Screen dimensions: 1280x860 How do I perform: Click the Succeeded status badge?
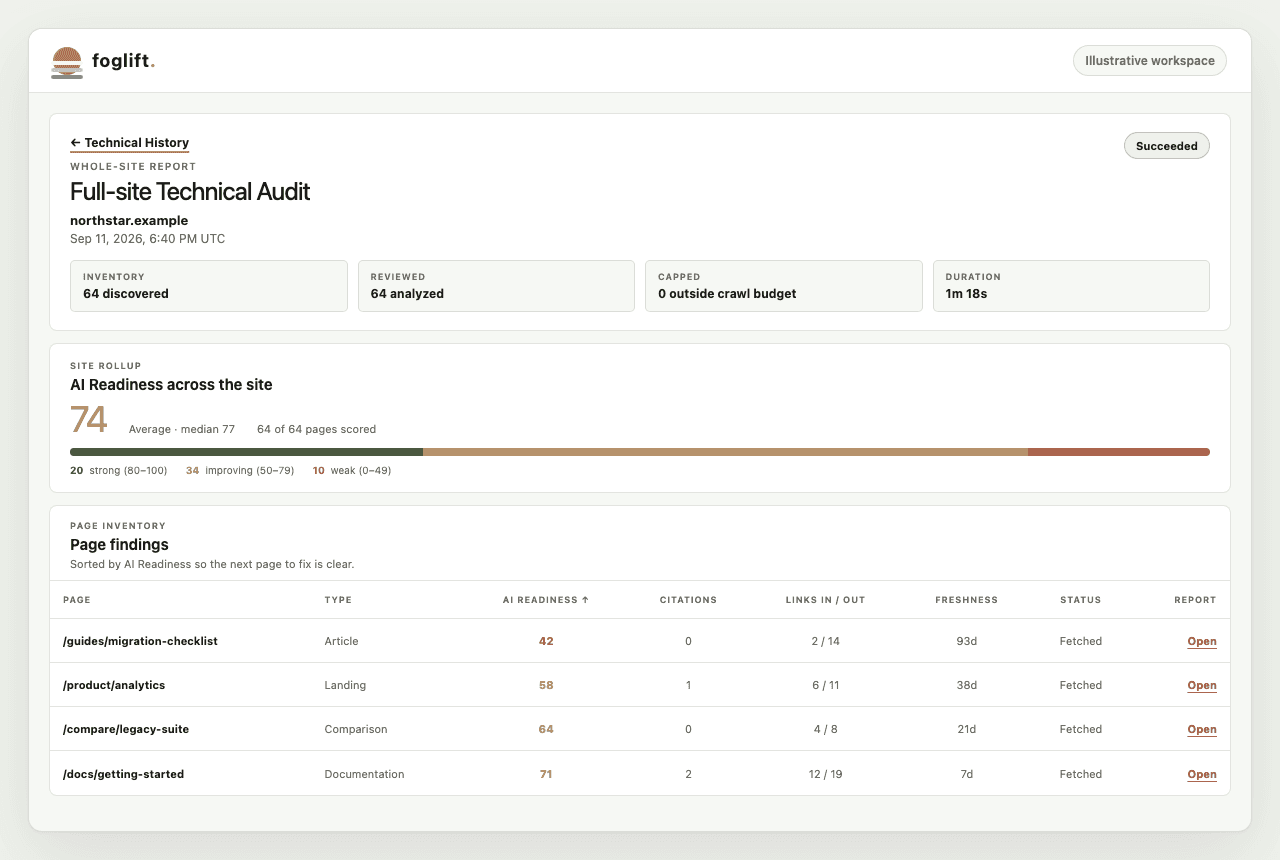click(1167, 146)
